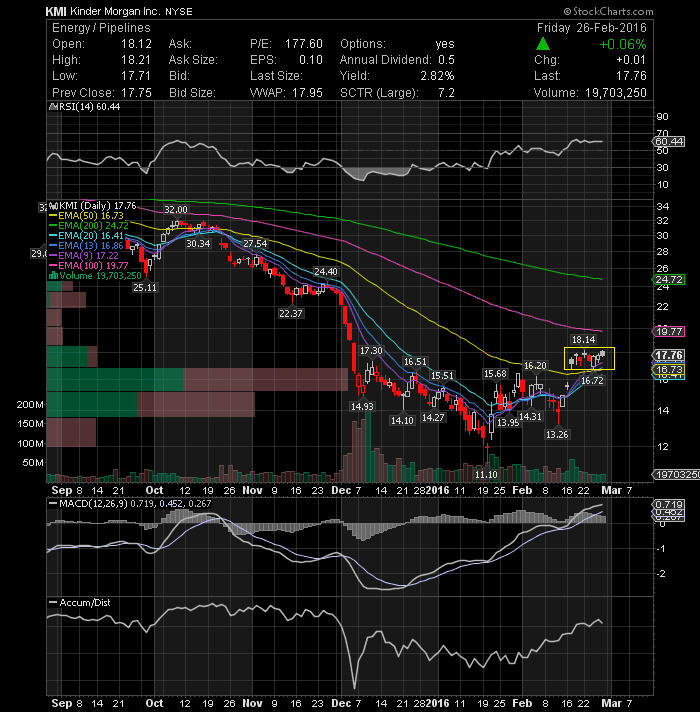Select the High value 18.21
The image size is (700, 712).
(136, 60)
